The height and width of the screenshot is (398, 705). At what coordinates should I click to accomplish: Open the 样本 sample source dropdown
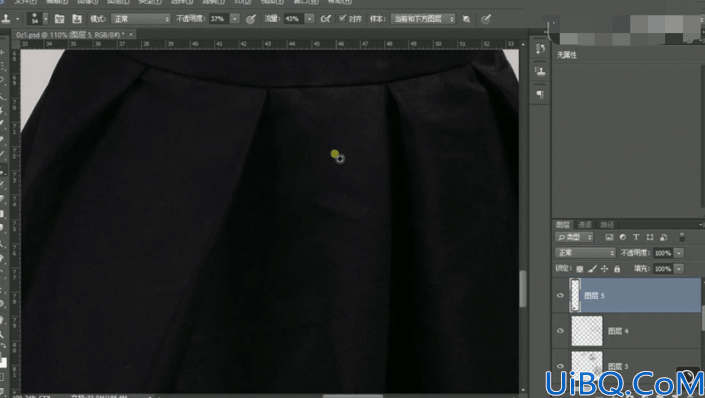pos(423,19)
